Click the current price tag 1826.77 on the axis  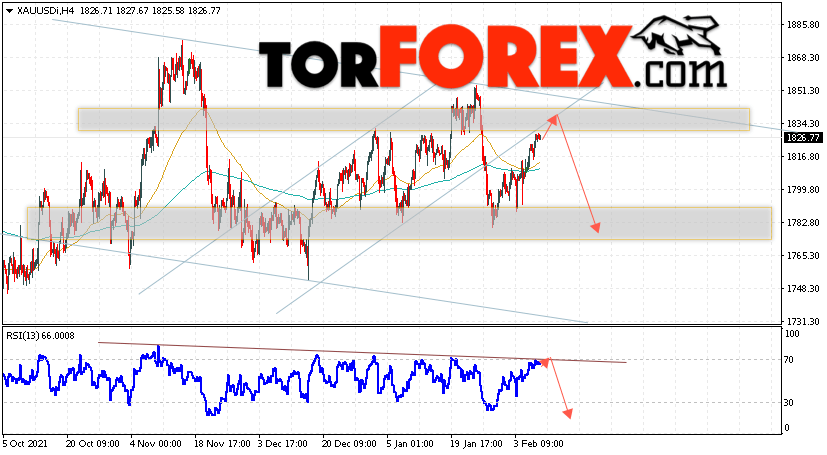pos(803,138)
